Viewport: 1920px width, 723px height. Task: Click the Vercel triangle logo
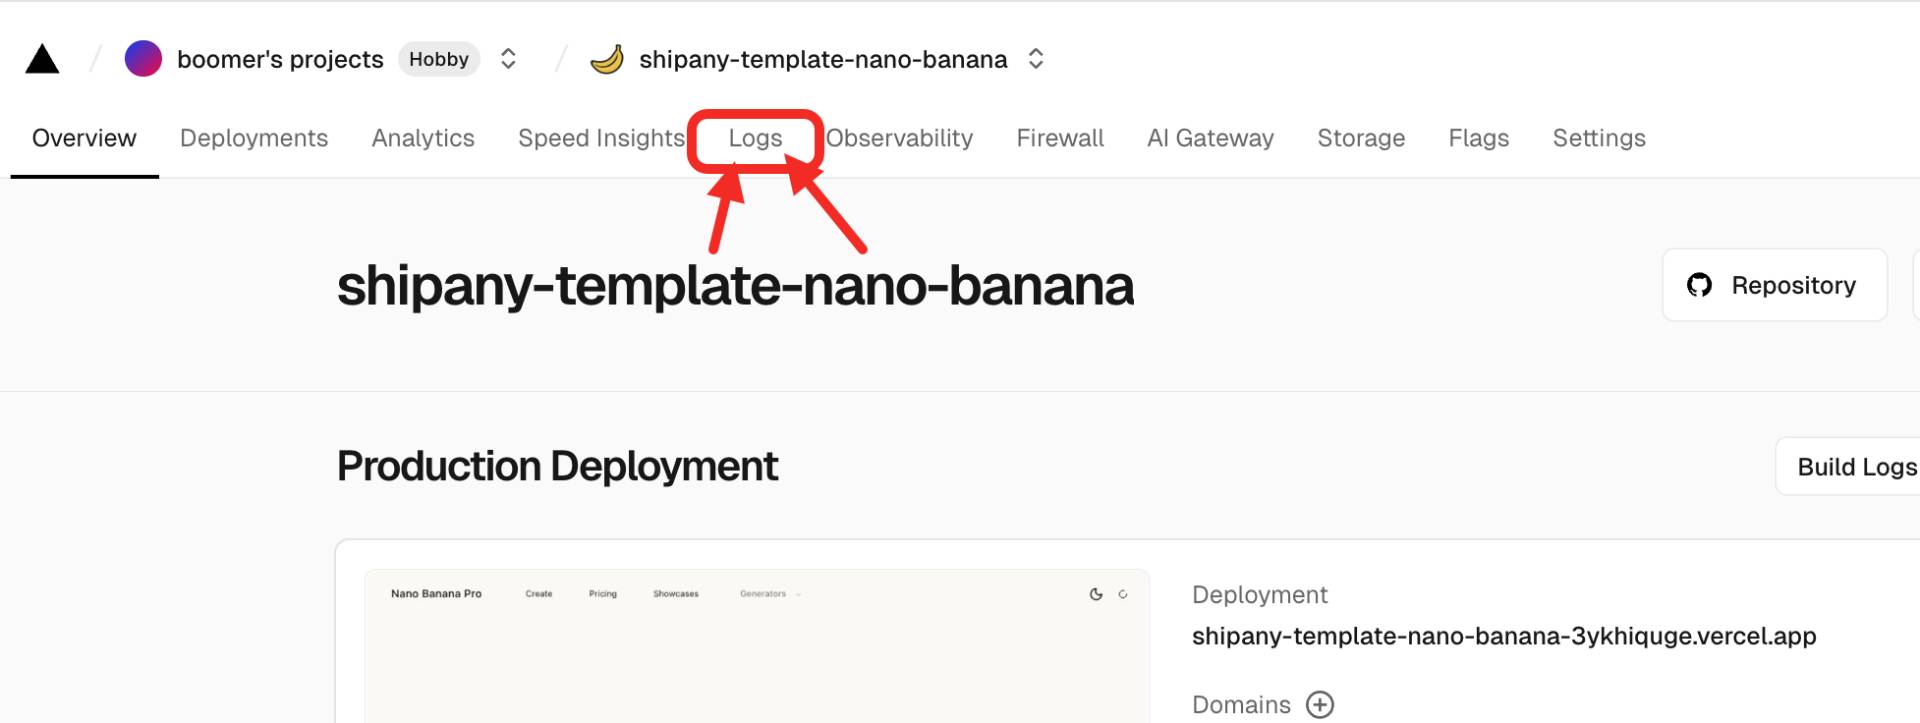coord(42,60)
